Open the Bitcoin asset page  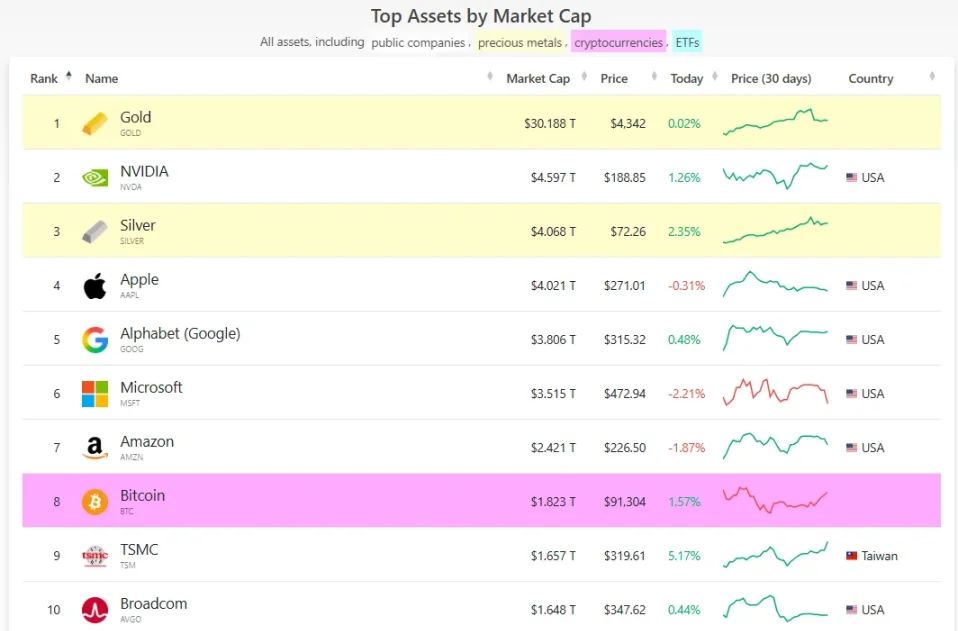pos(142,495)
